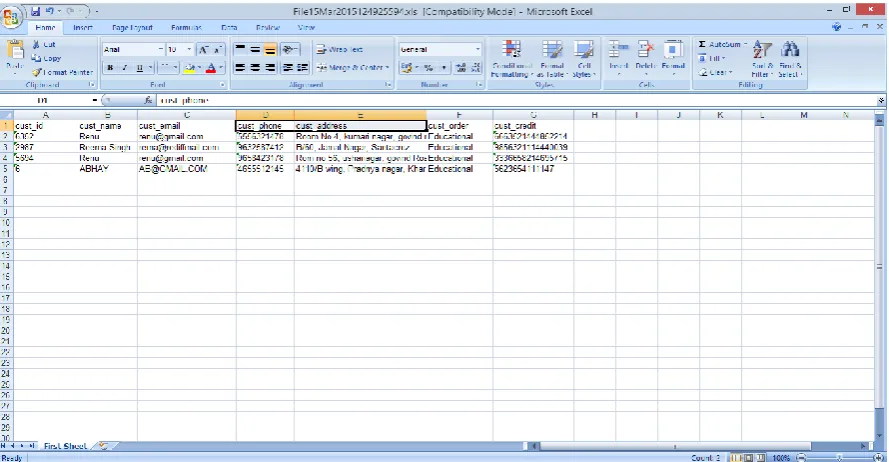The image size is (889, 462).
Task: Toggle left text alignment
Action: click(240, 67)
